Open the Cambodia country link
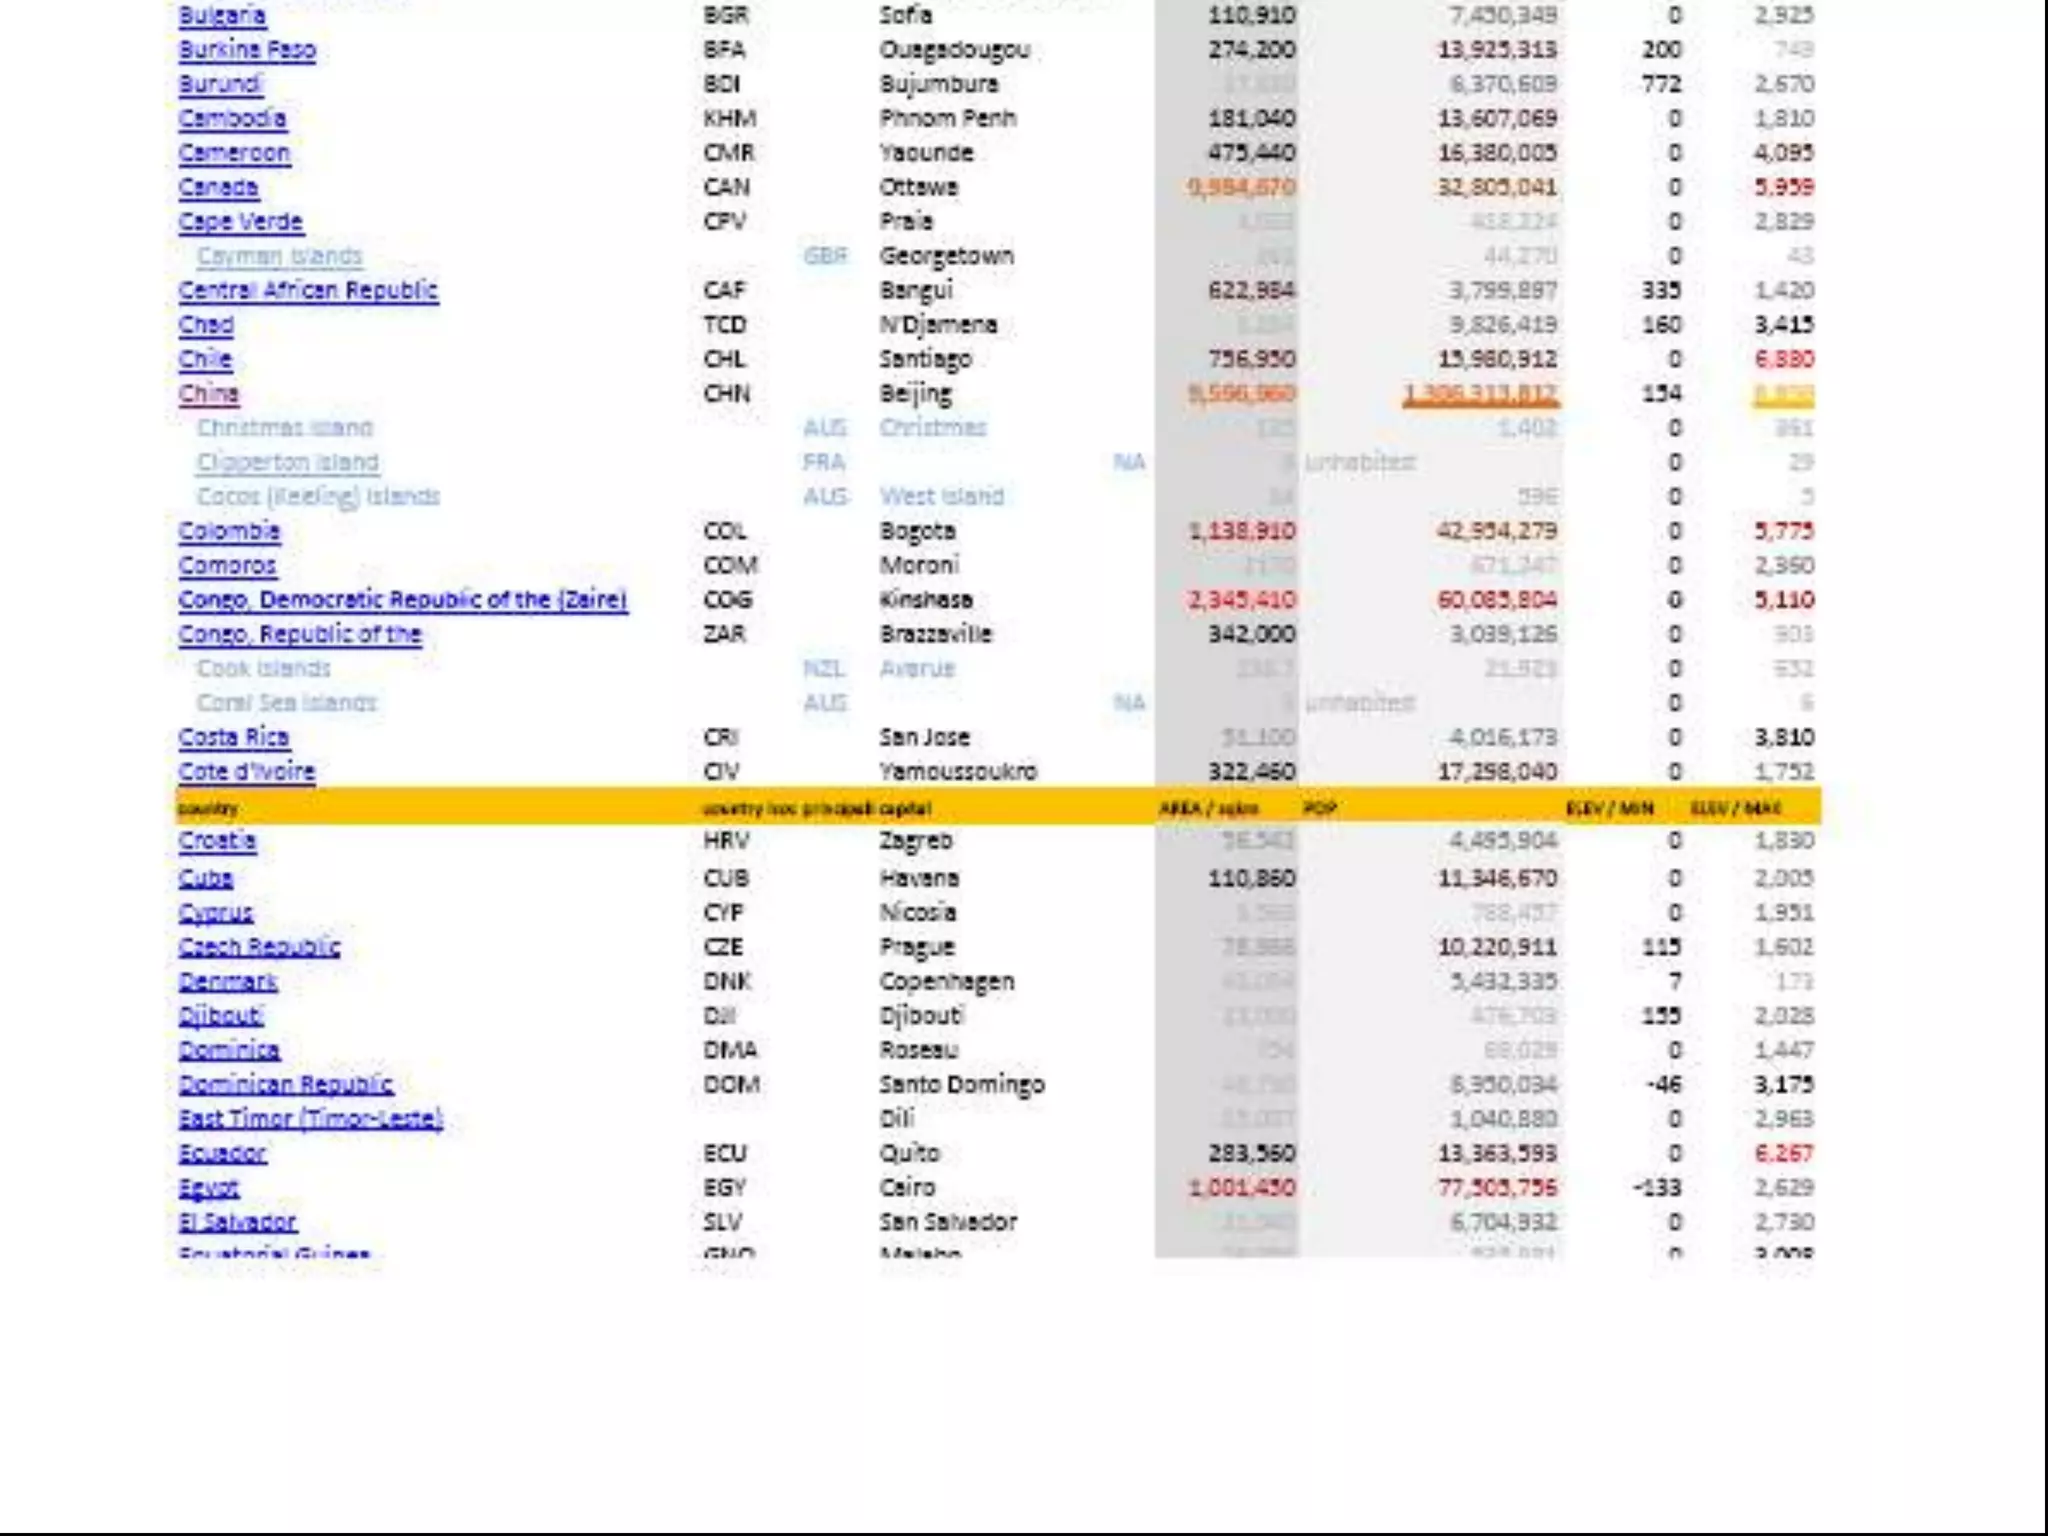The image size is (2048, 1536). 232,119
